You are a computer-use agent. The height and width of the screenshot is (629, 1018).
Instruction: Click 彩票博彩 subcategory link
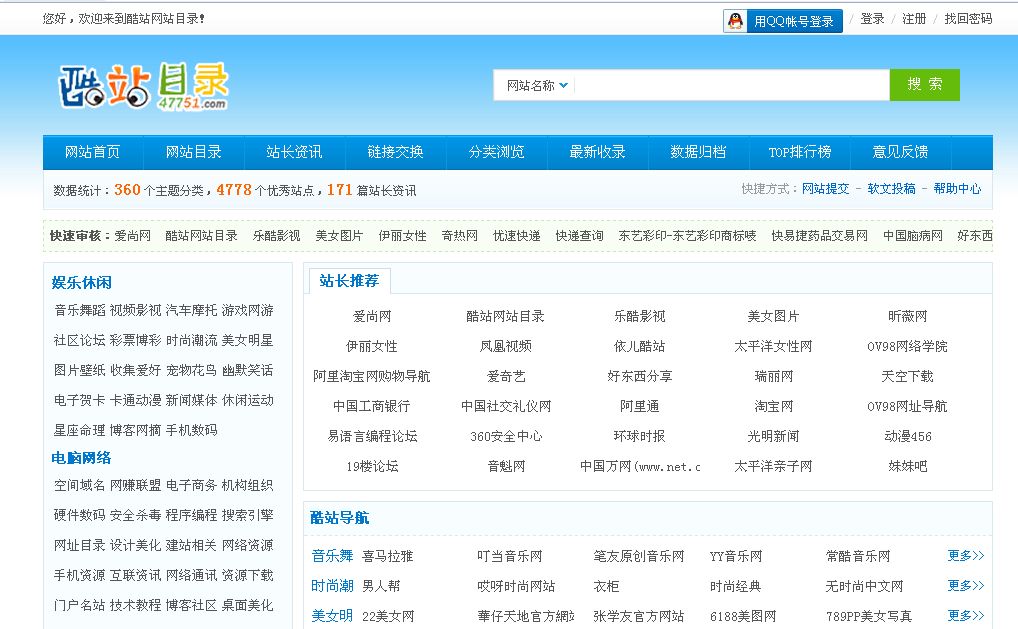tap(136, 340)
